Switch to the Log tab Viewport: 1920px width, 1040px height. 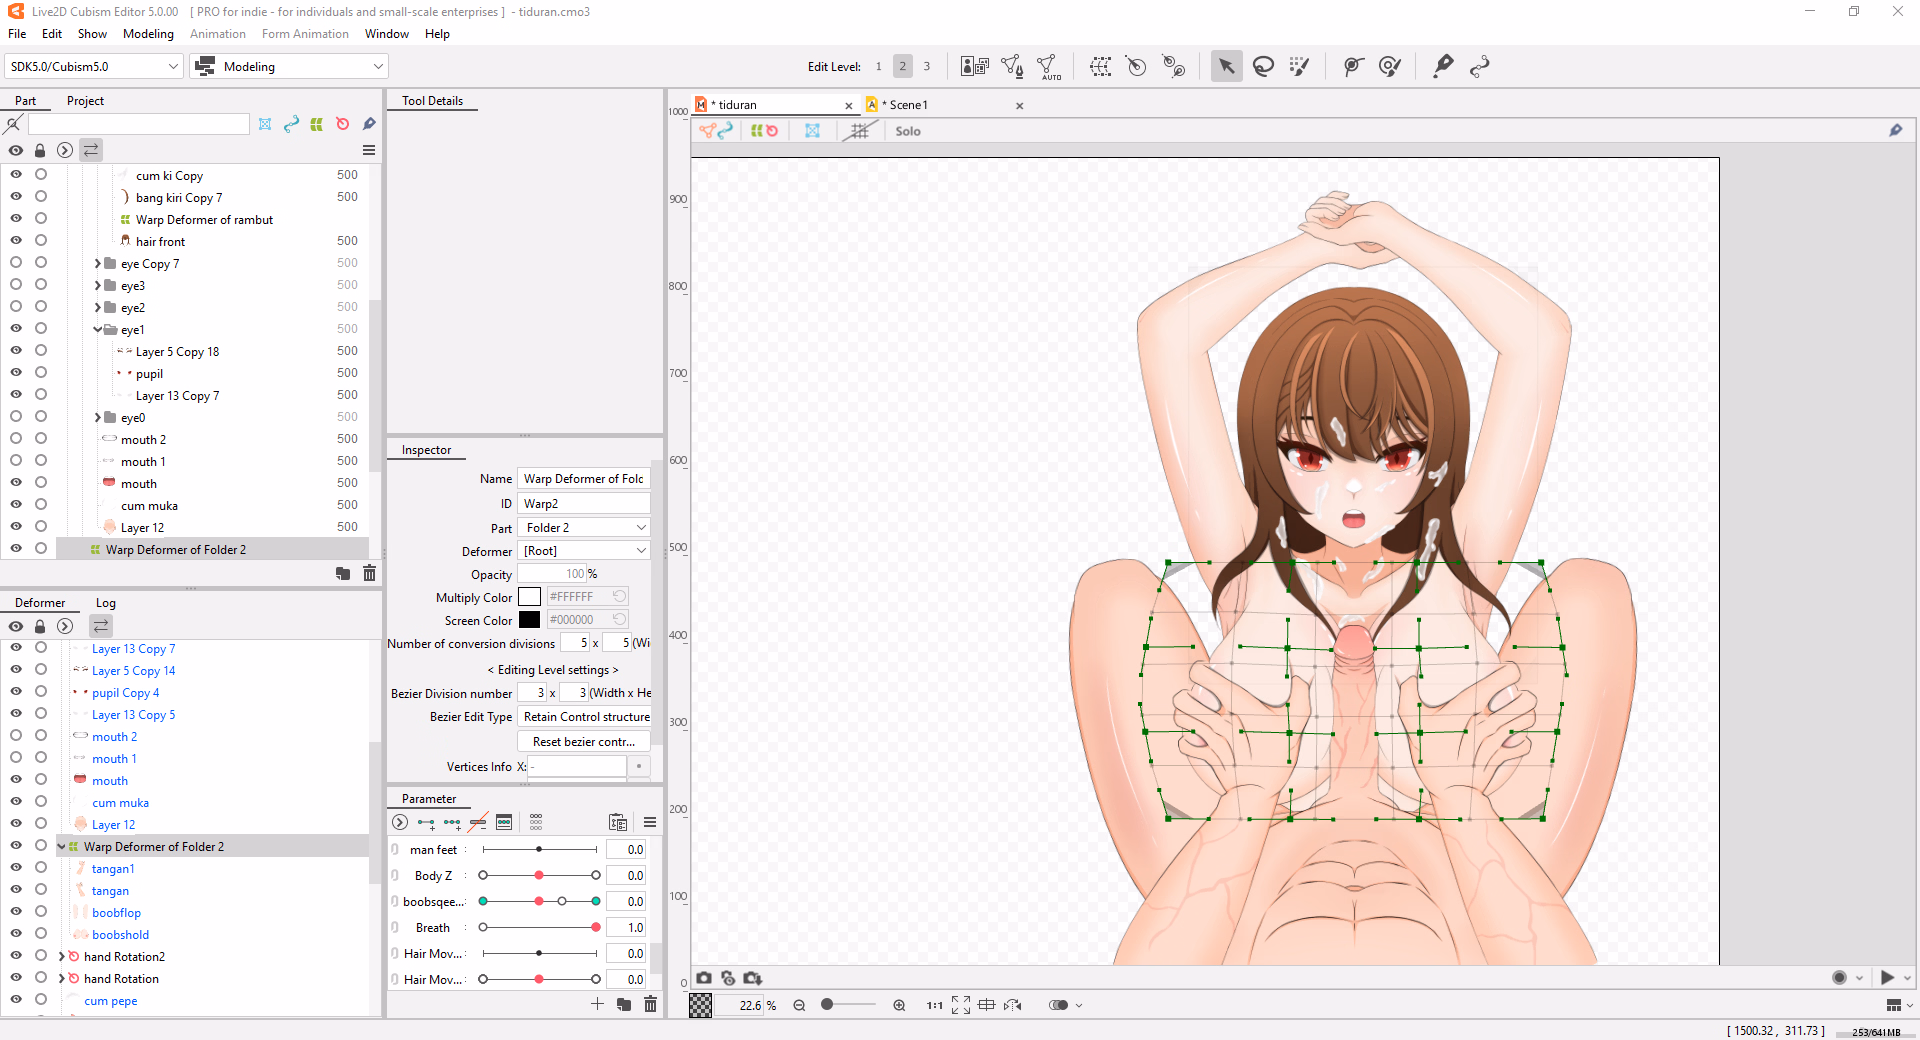tap(106, 603)
